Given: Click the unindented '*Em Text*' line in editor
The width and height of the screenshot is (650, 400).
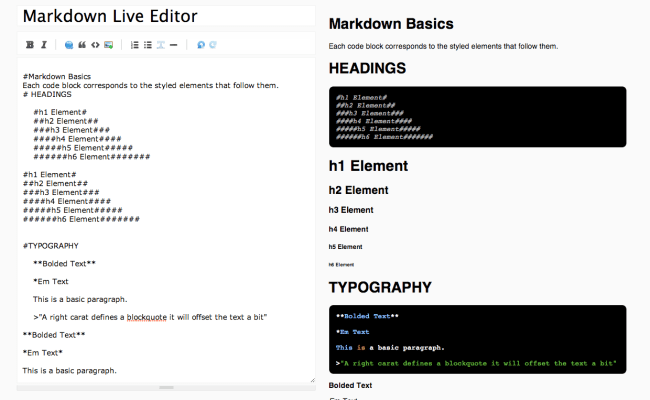Looking at the screenshot, I should pos(42,353).
